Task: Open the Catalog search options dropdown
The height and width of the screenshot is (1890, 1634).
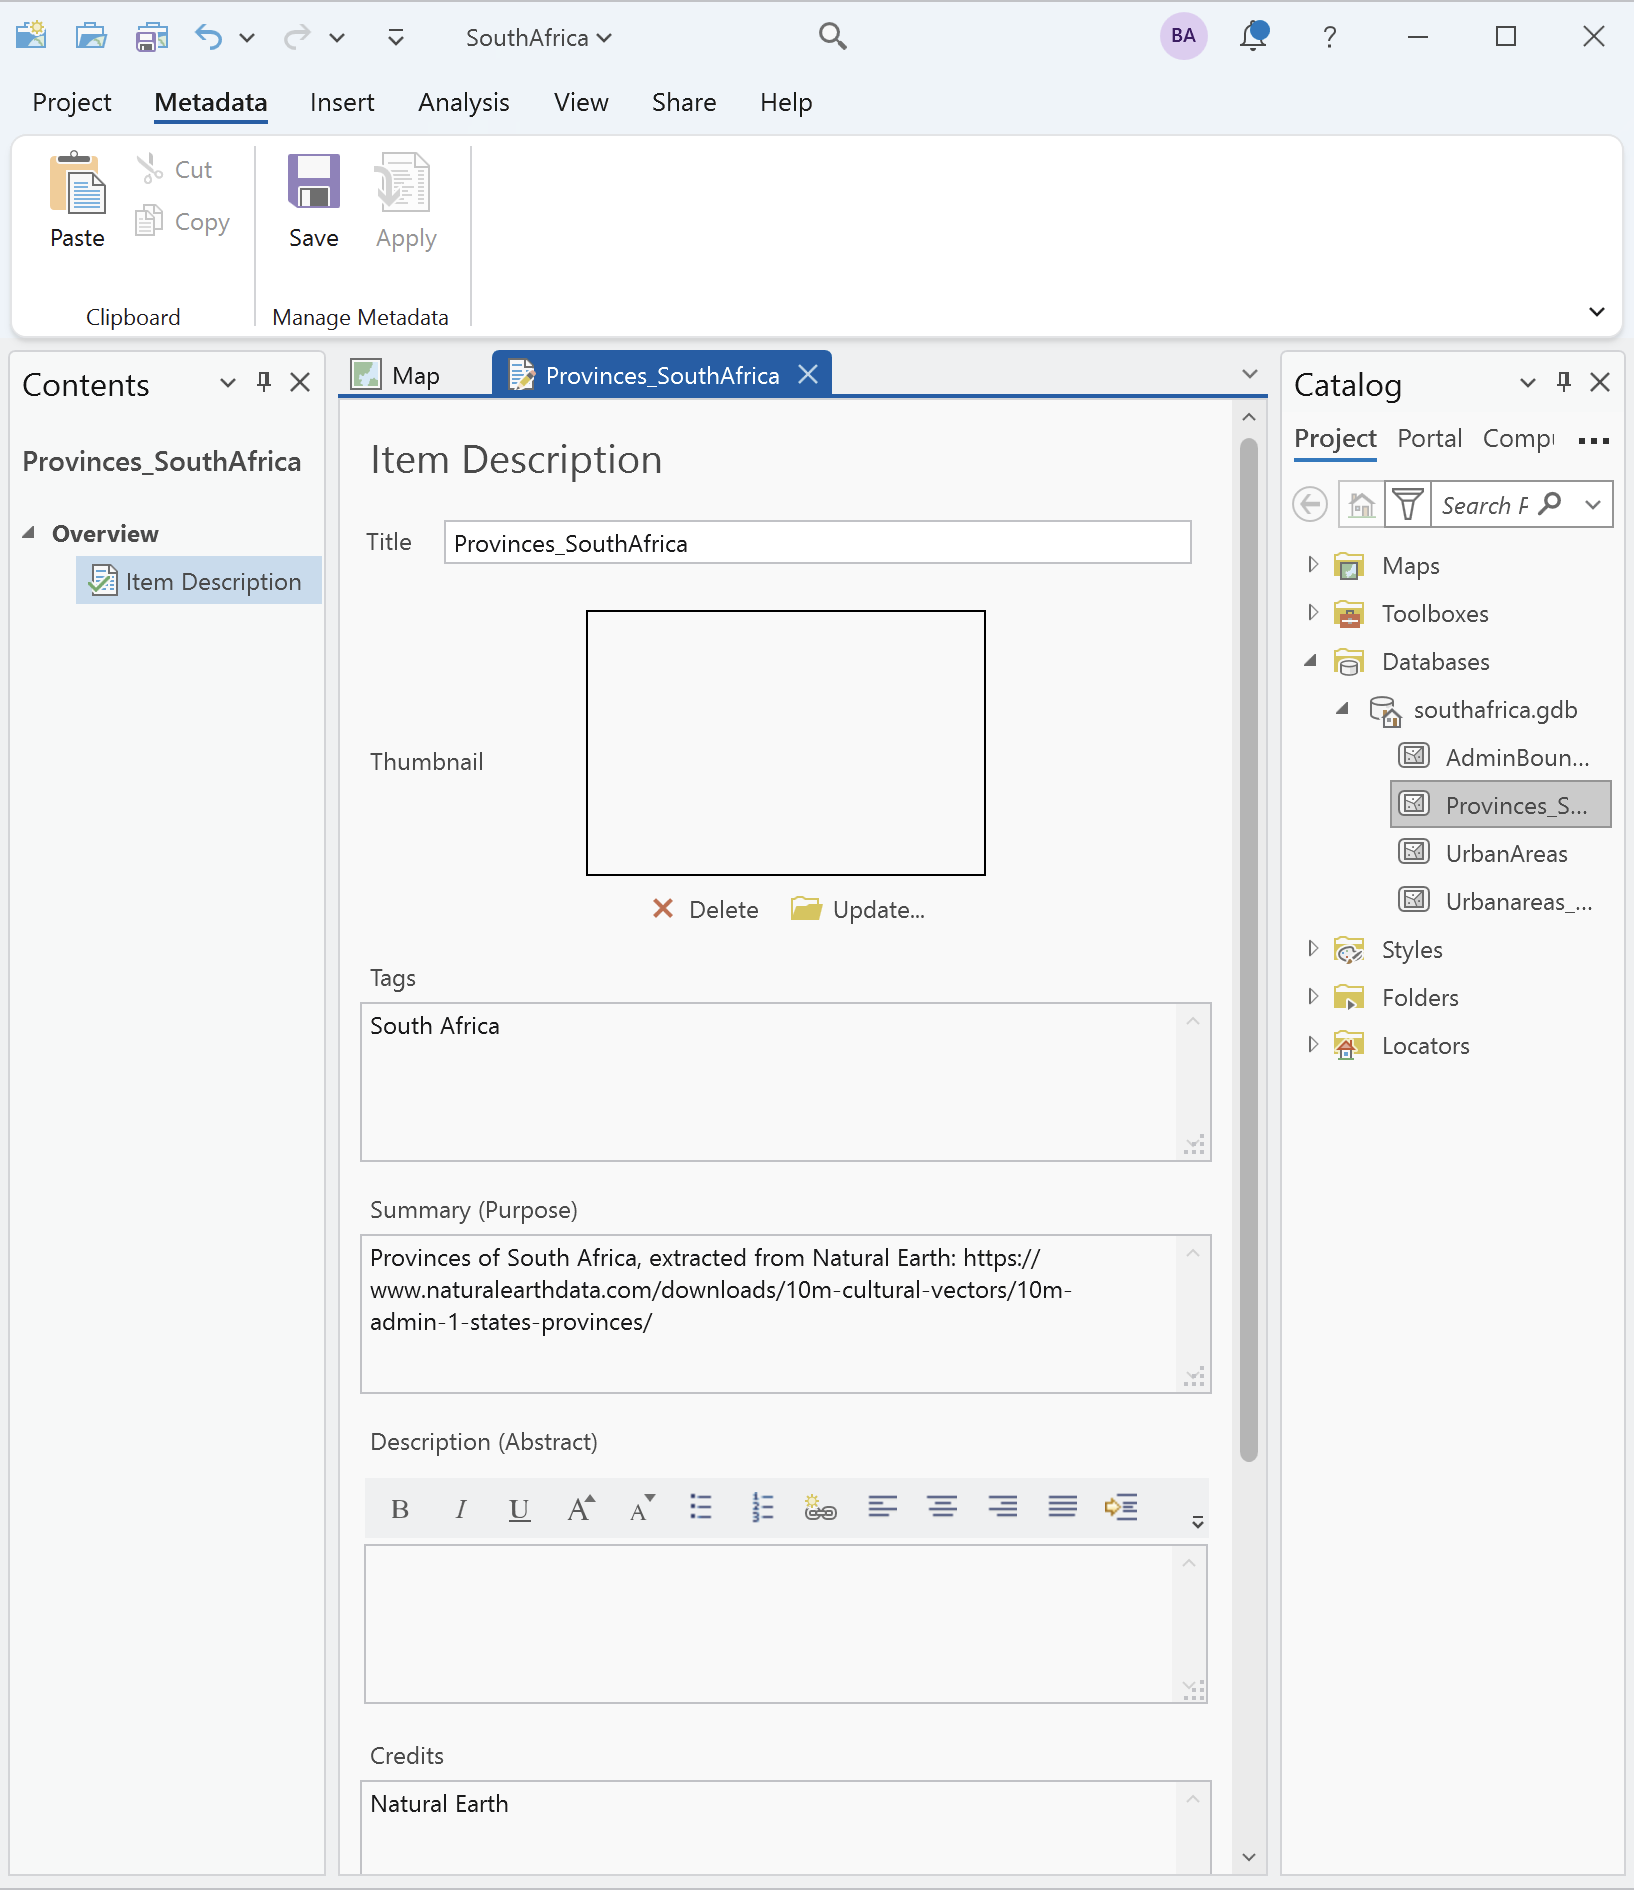Action: [x=1593, y=504]
